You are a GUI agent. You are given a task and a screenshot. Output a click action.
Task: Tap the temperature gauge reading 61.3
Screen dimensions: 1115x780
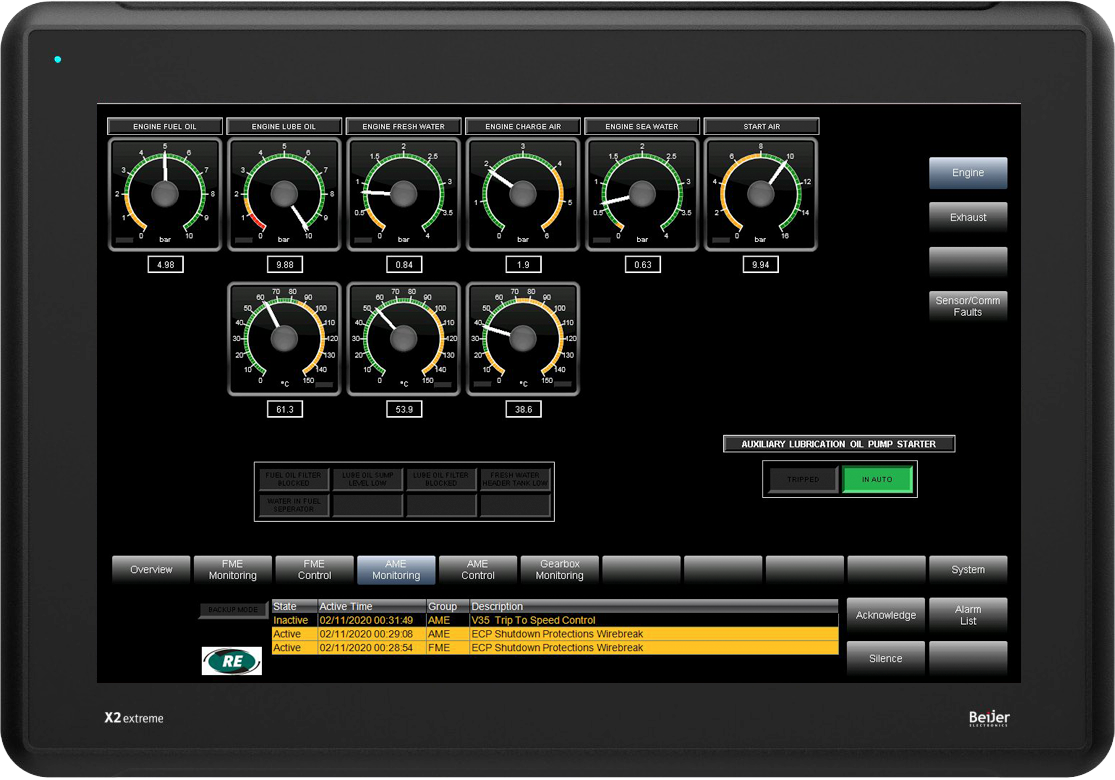click(x=284, y=339)
